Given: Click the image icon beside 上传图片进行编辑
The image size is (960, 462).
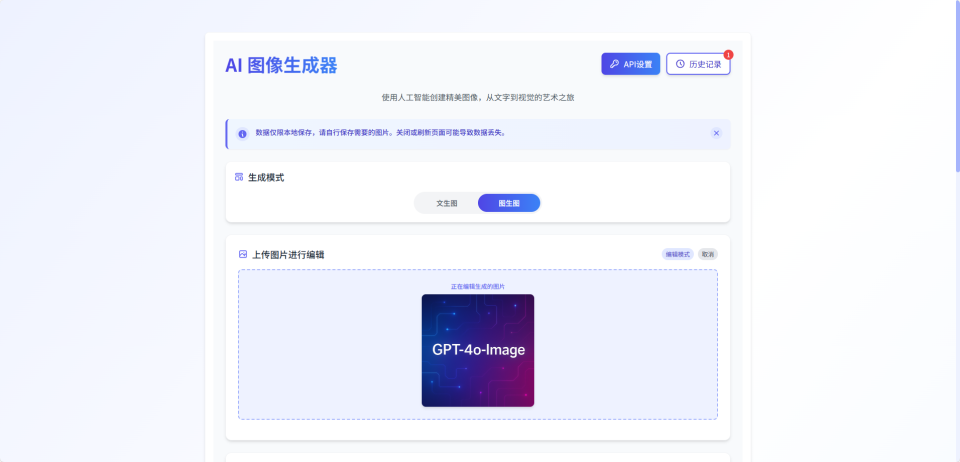Looking at the screenshot, I should click(243, 254).
